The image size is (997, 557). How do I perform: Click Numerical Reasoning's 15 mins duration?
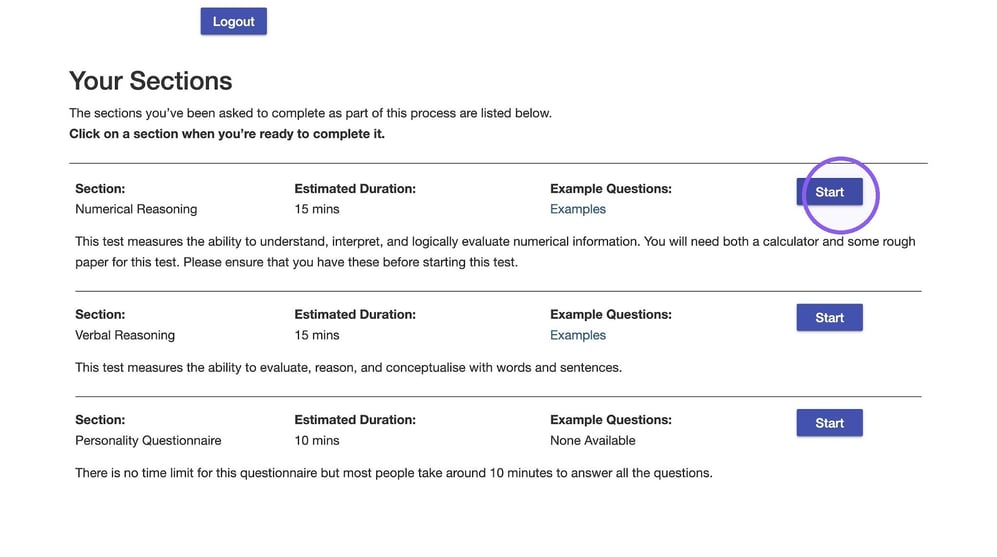coord(317,209)
